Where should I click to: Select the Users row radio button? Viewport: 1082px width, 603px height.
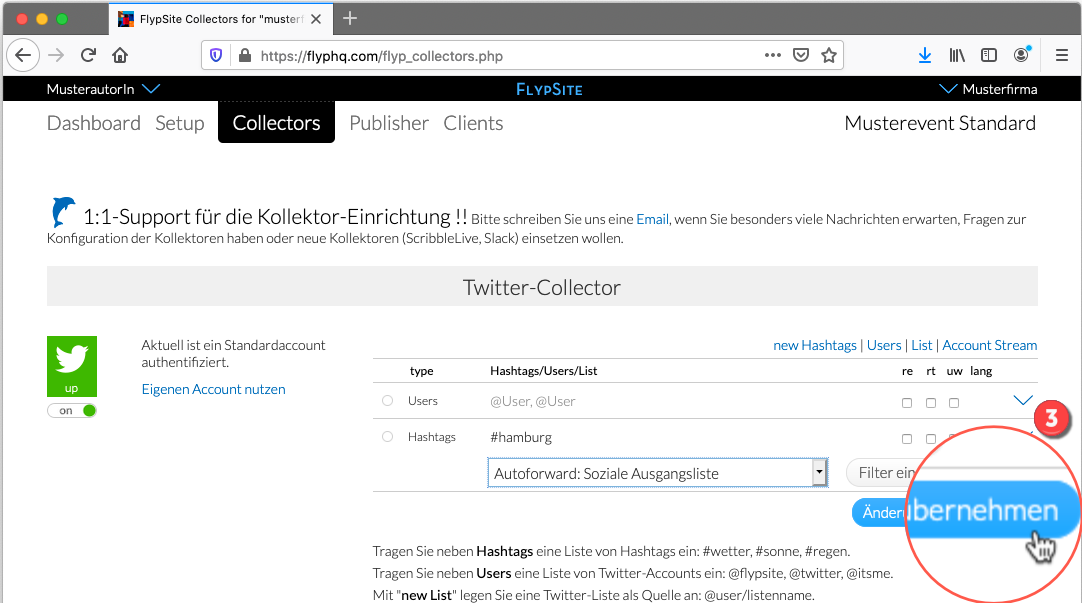[x=387, y=401]
